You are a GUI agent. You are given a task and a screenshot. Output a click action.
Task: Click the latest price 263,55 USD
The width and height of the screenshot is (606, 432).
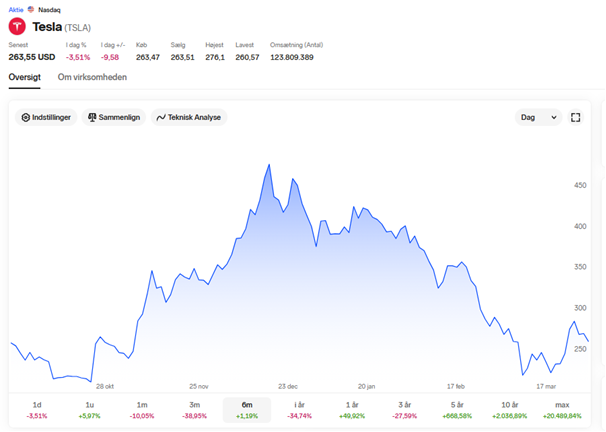32,57
